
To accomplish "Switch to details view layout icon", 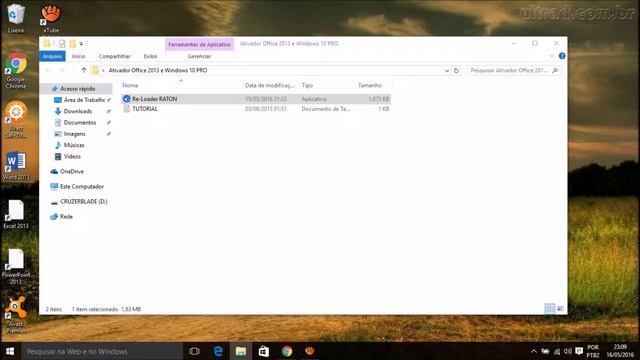I will click(550, 309).
